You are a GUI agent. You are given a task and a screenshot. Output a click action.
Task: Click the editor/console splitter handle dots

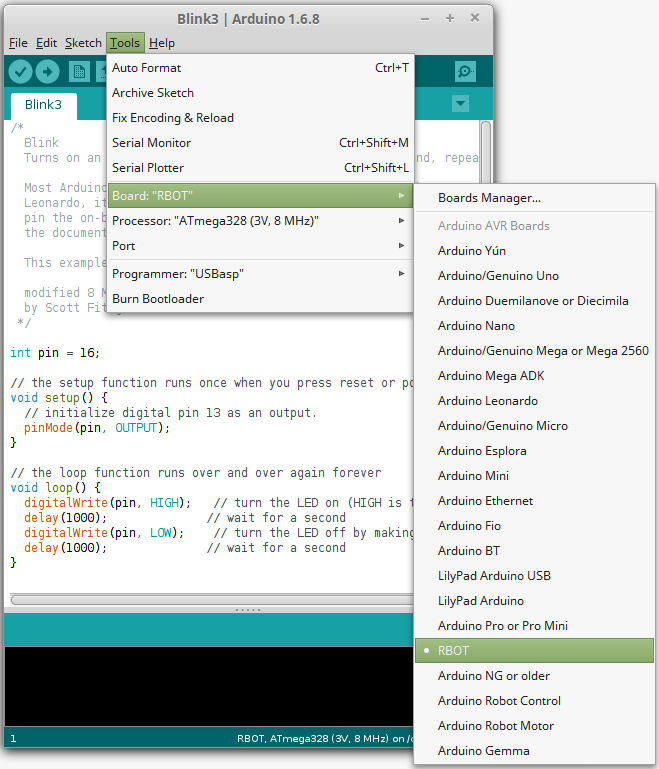click(x=248, y=610)
